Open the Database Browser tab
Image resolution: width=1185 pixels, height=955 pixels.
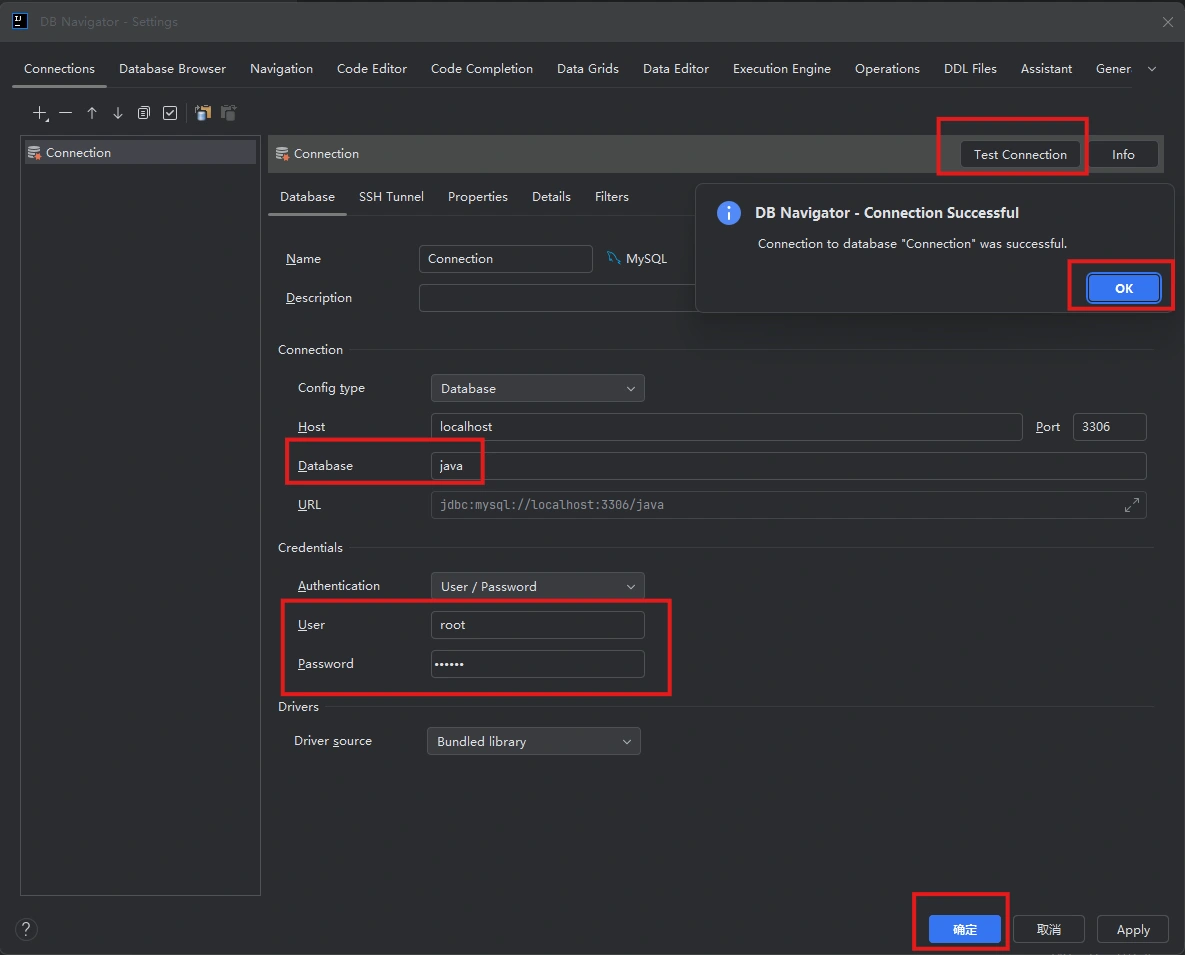(x=172, y=69)
